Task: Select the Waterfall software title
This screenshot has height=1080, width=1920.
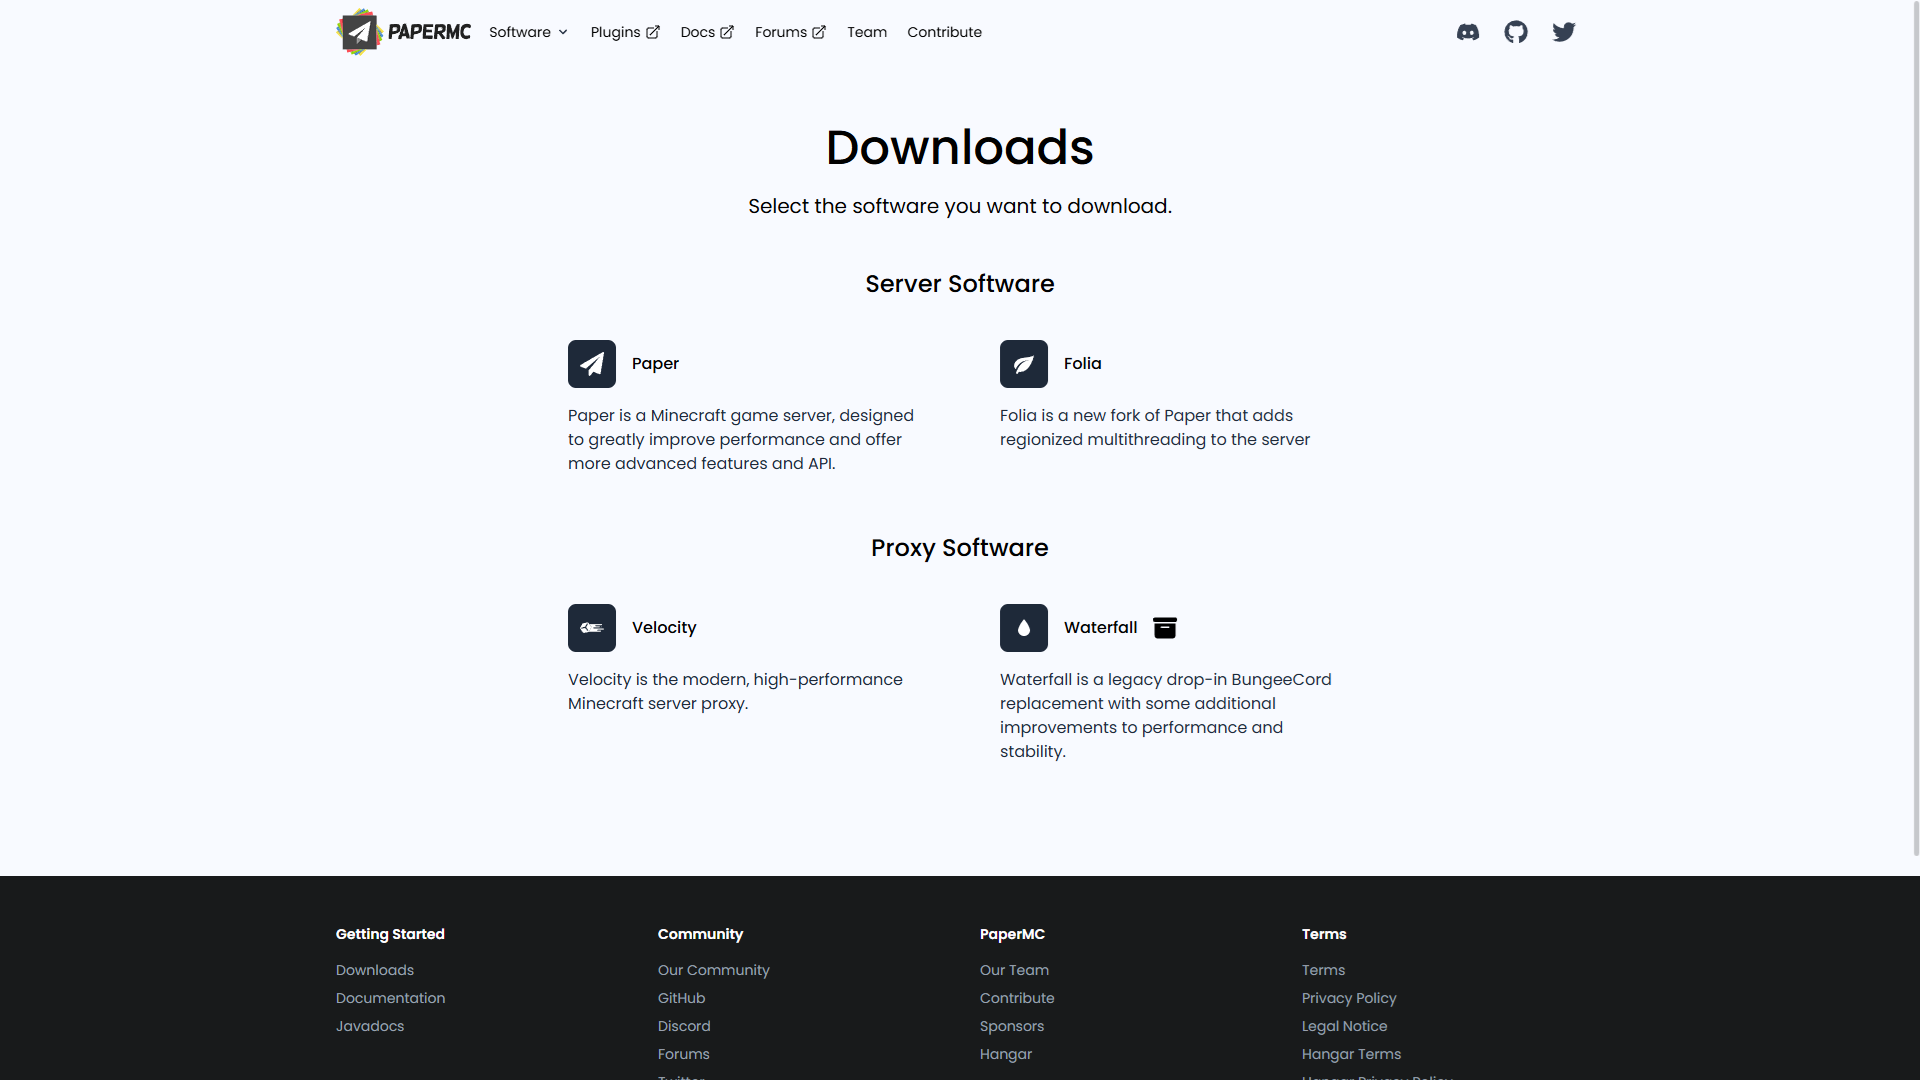Action: 1100,628
